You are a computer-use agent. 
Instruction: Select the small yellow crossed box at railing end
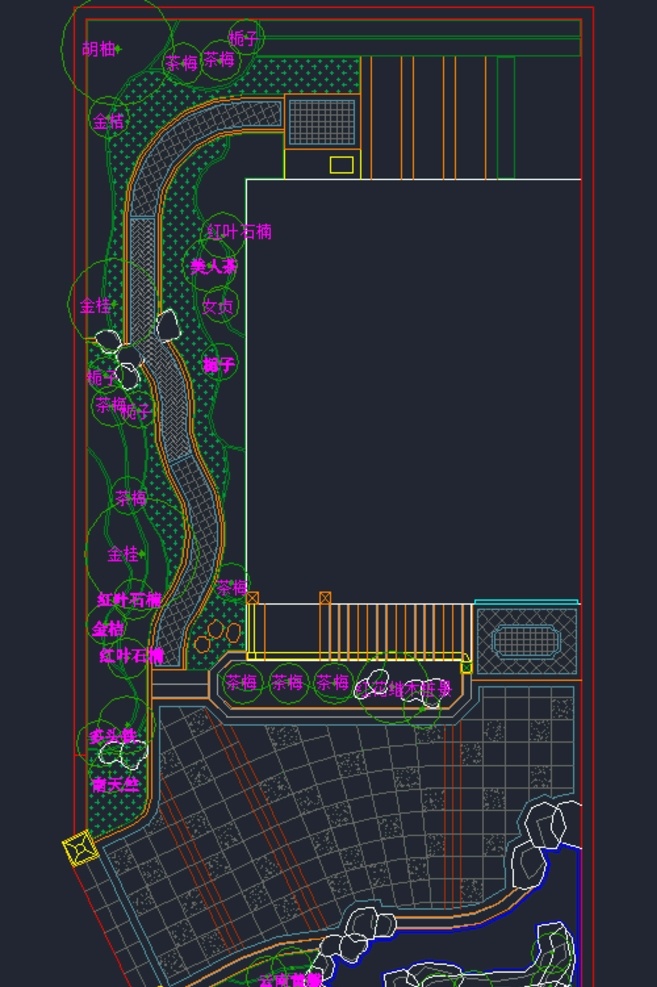[466, 667]
